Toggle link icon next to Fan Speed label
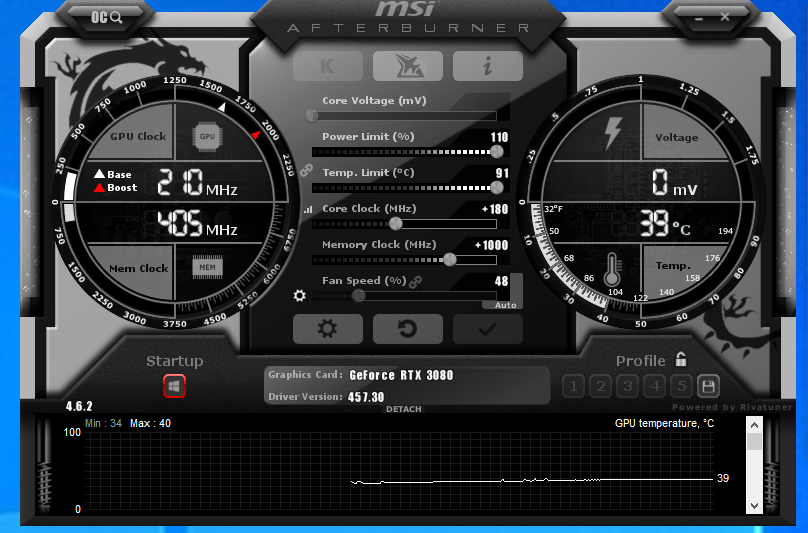The image size is (808, 533). point(415,281)
